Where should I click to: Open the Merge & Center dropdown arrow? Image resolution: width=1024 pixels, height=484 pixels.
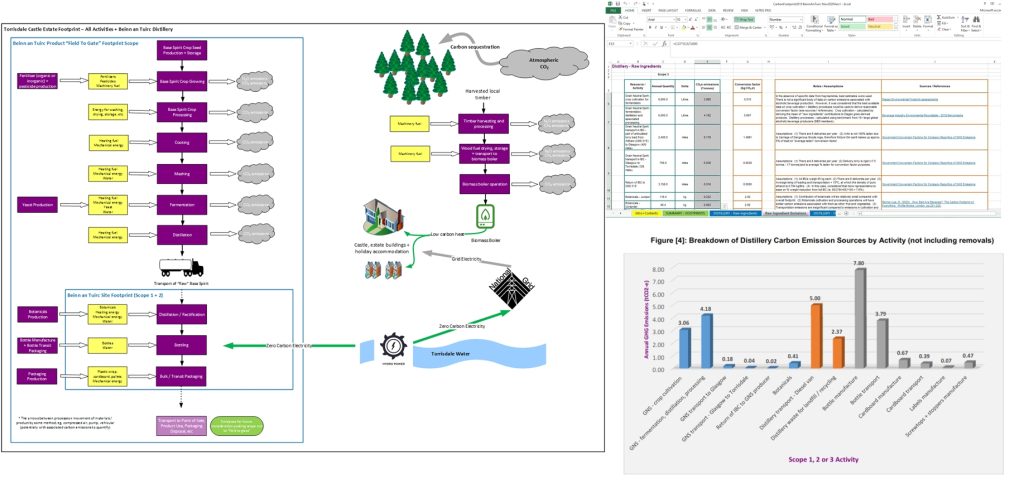click(765, 27)
